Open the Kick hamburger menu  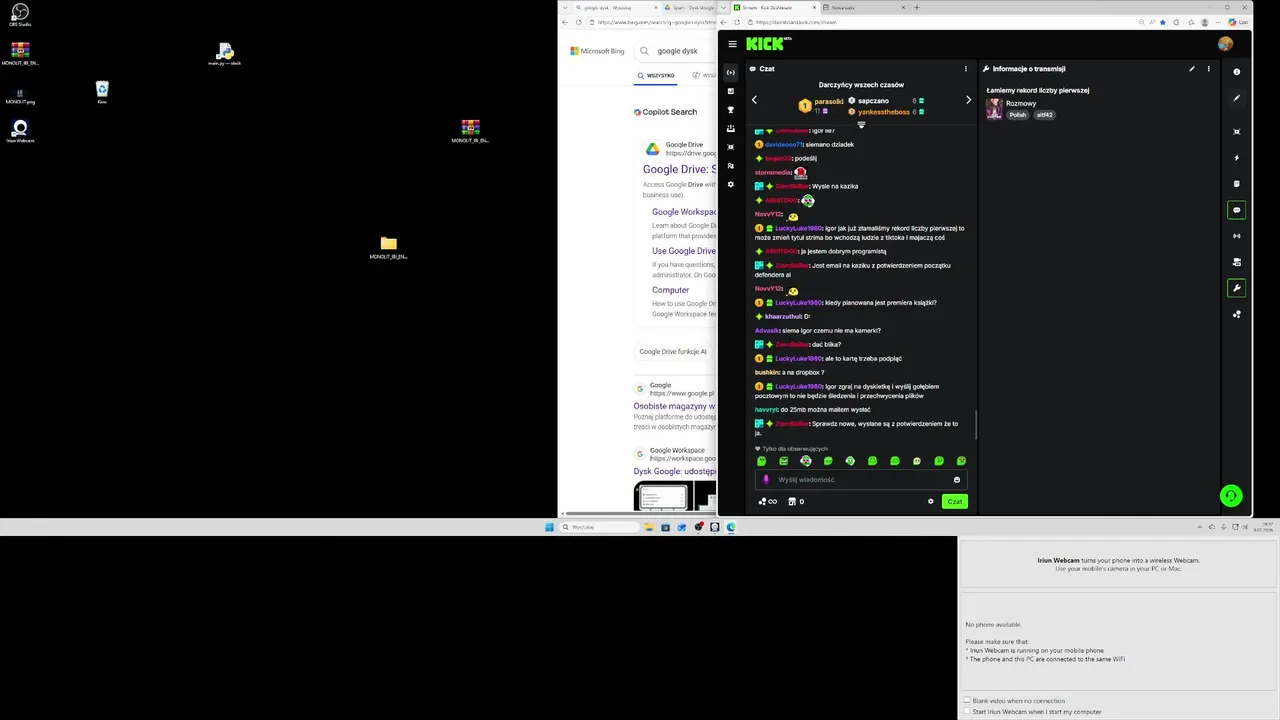[732, 44]
